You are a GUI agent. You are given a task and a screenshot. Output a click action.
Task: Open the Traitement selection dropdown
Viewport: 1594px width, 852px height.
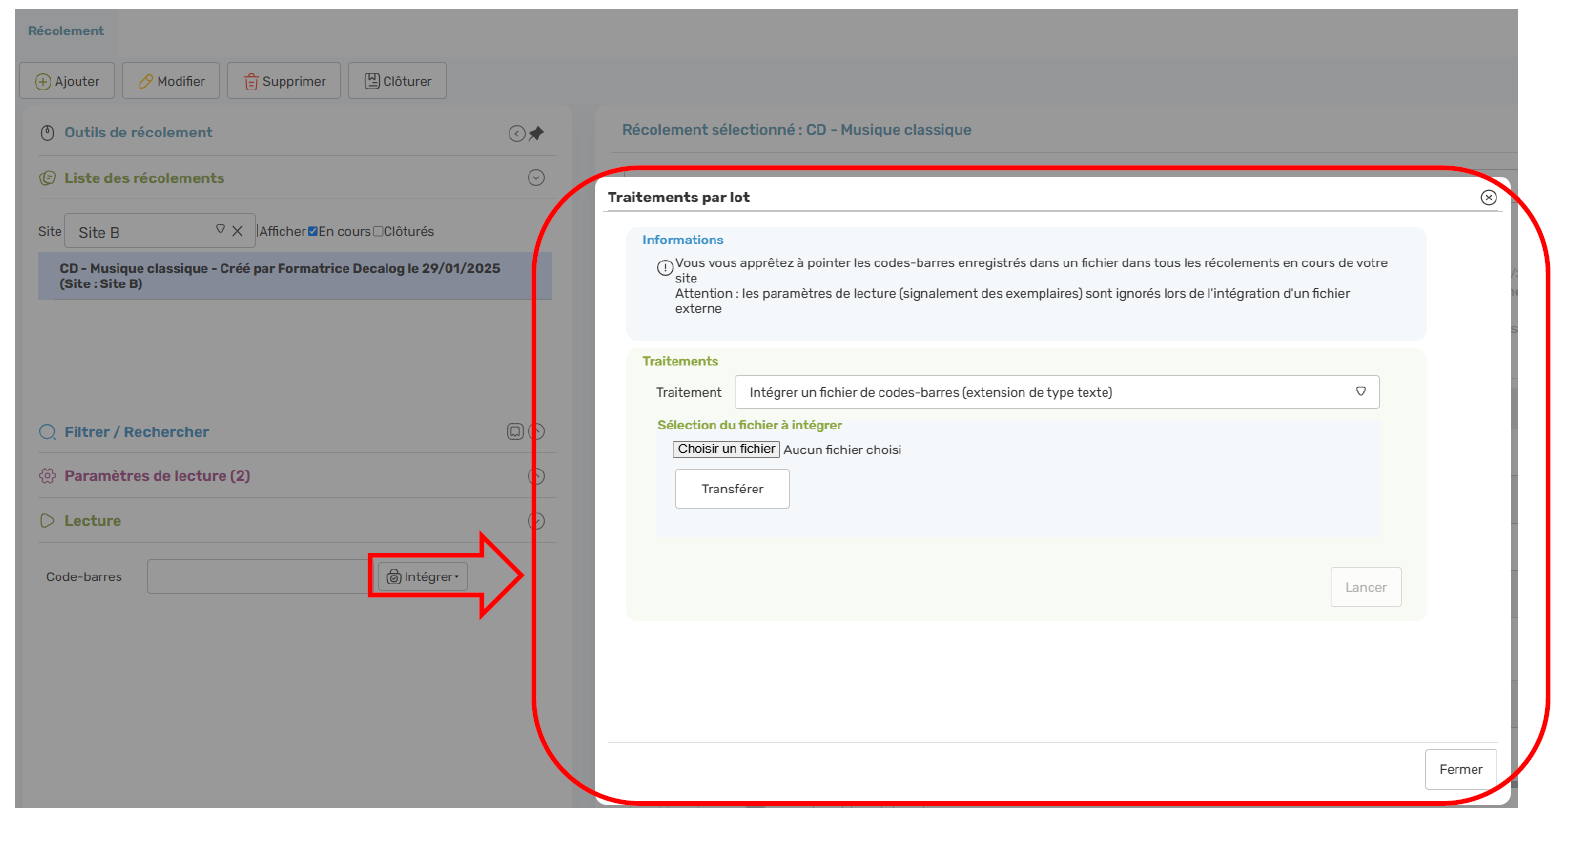1057,392
